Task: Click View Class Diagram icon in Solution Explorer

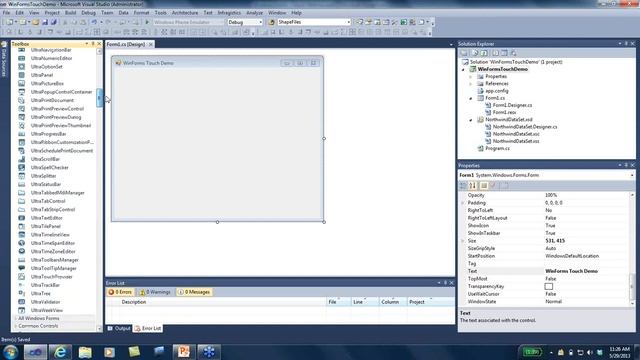Action: (513, 53)
